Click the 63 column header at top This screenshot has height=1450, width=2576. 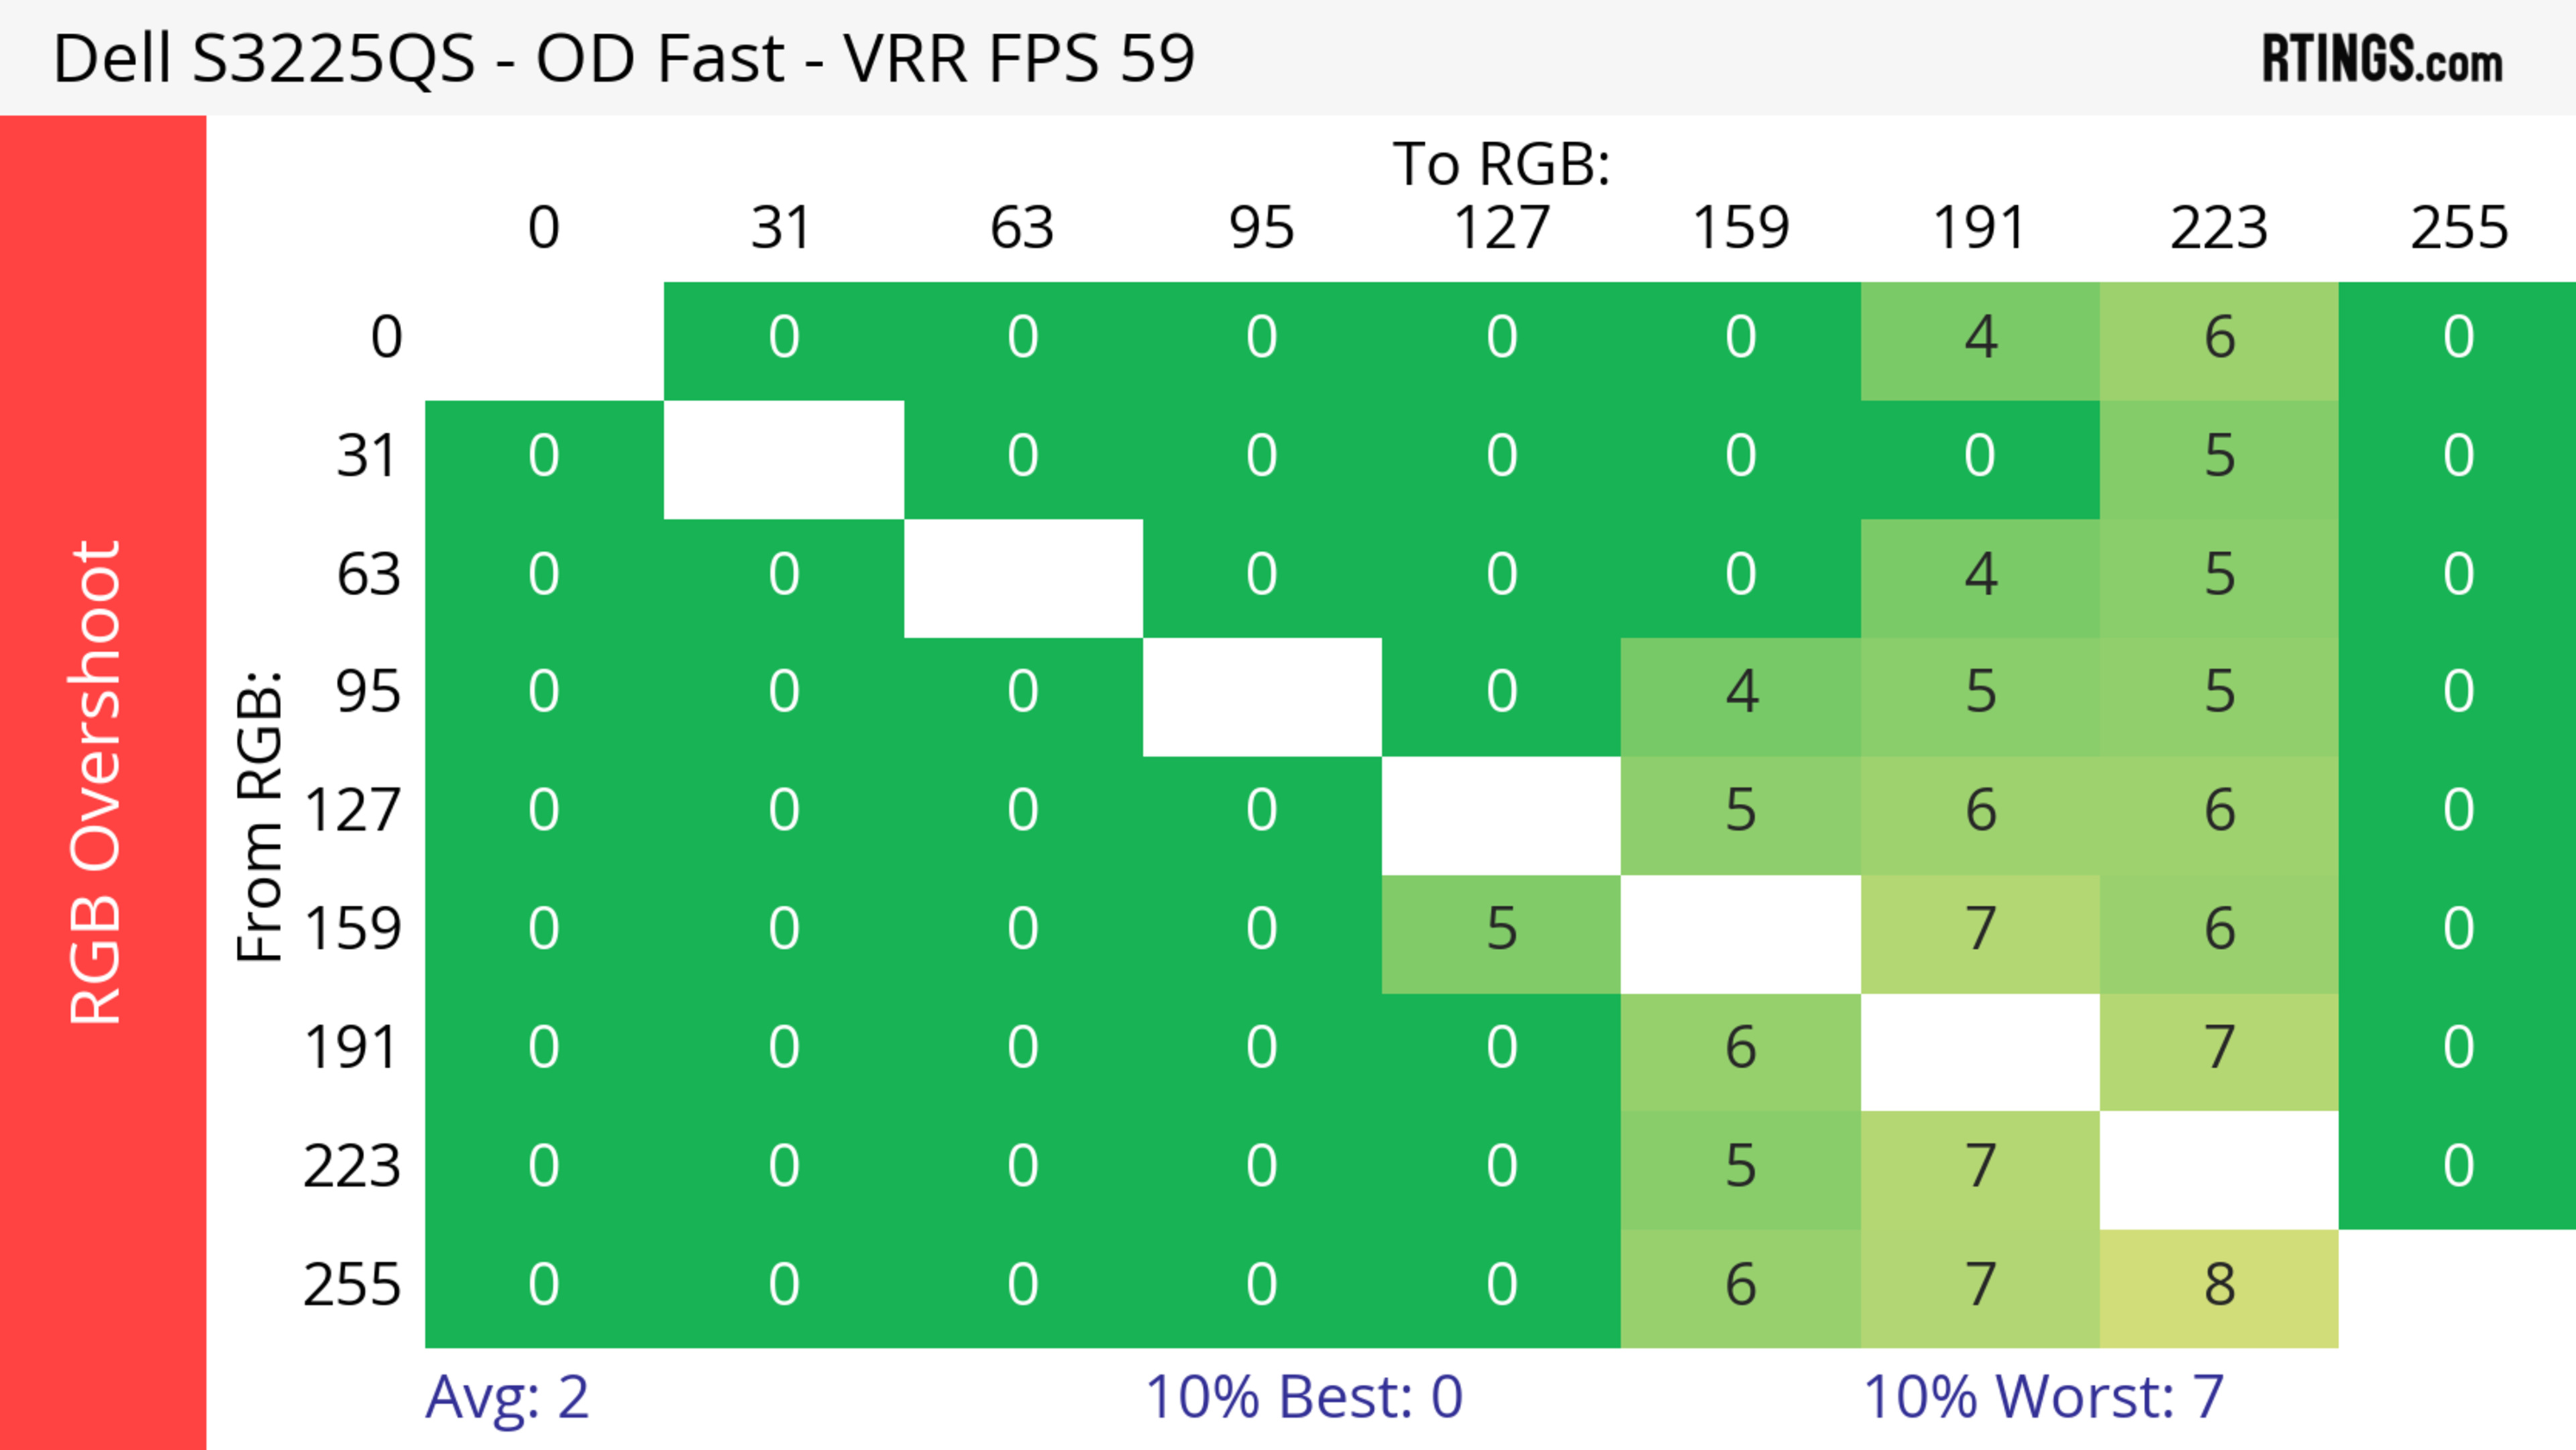point(1022,228)
